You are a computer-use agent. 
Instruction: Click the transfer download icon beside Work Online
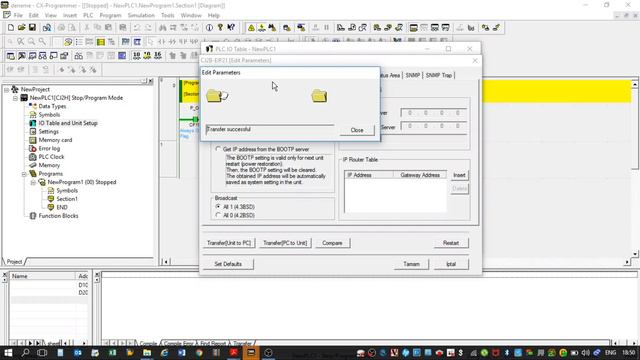[262, 28]
